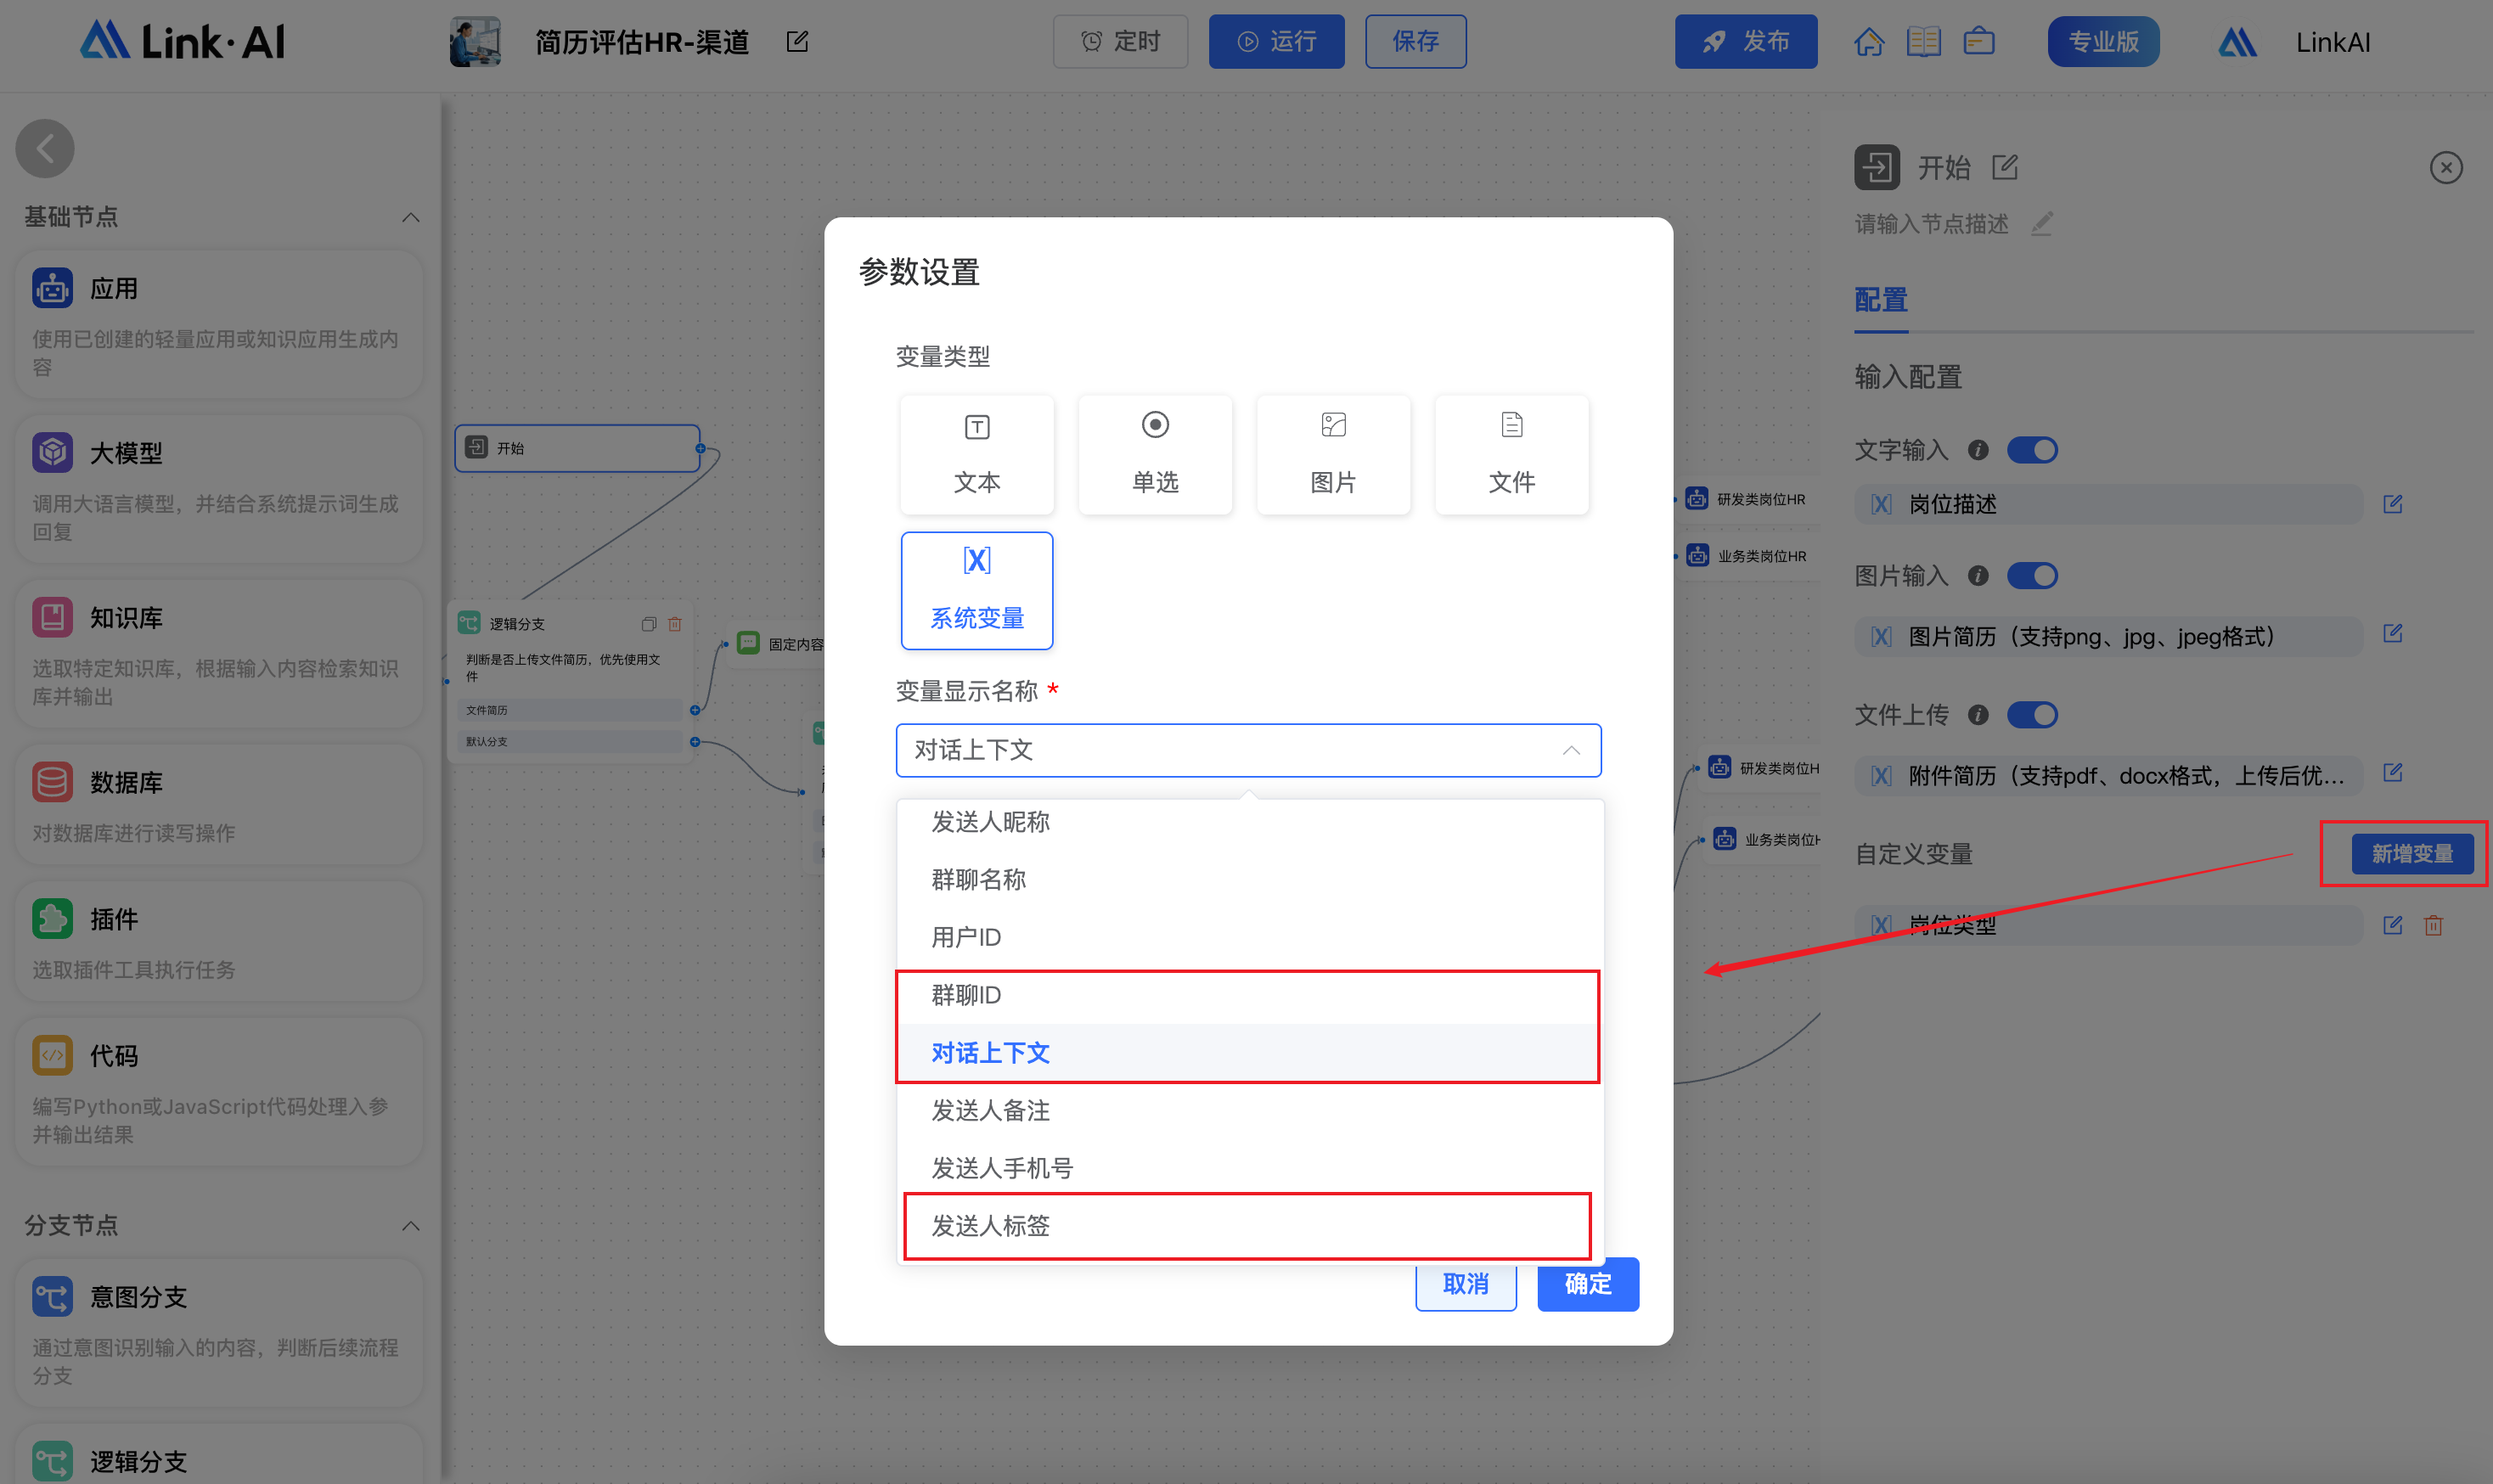Click edit icon next to 简历评估HR-渠道
This screenshot has width=2493, height=1484.
pos(797,42)
